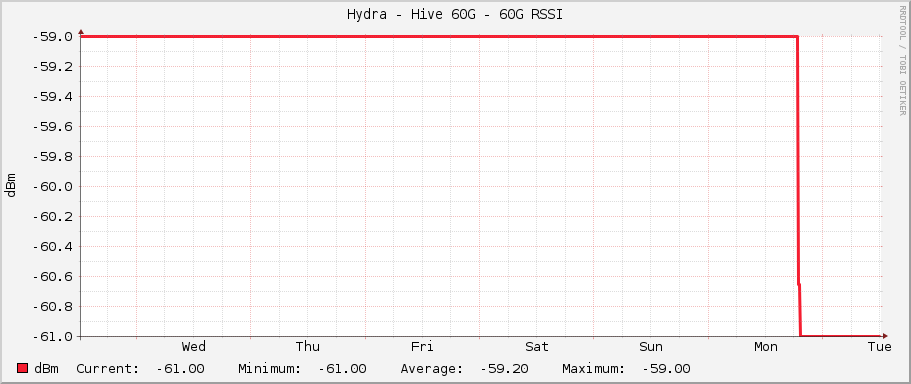Click the 'Thu' x-axis label
The width and height of the screenshot is (911, 384).
(307, 347)
